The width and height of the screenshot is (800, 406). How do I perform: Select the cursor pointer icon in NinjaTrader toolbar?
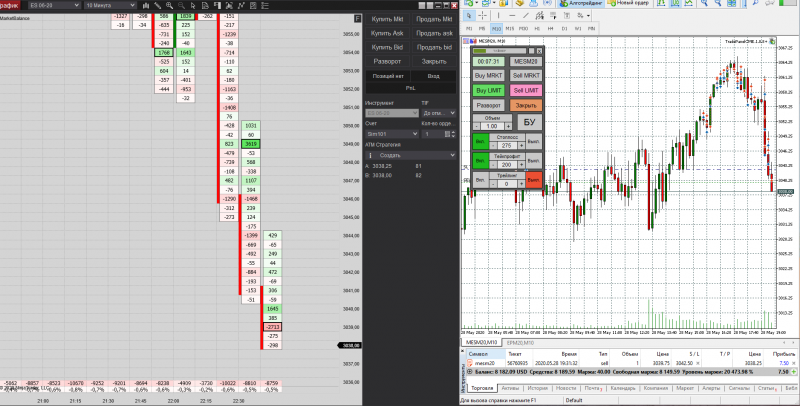point(193,6)
